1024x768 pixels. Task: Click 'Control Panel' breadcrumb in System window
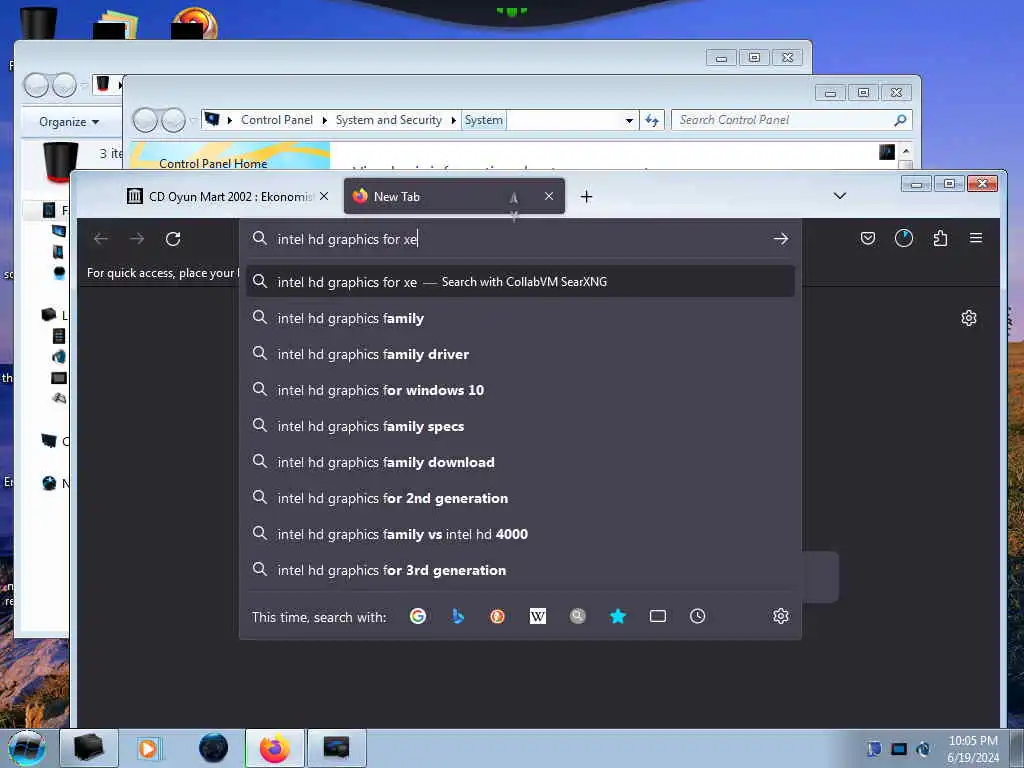[277, 120]
